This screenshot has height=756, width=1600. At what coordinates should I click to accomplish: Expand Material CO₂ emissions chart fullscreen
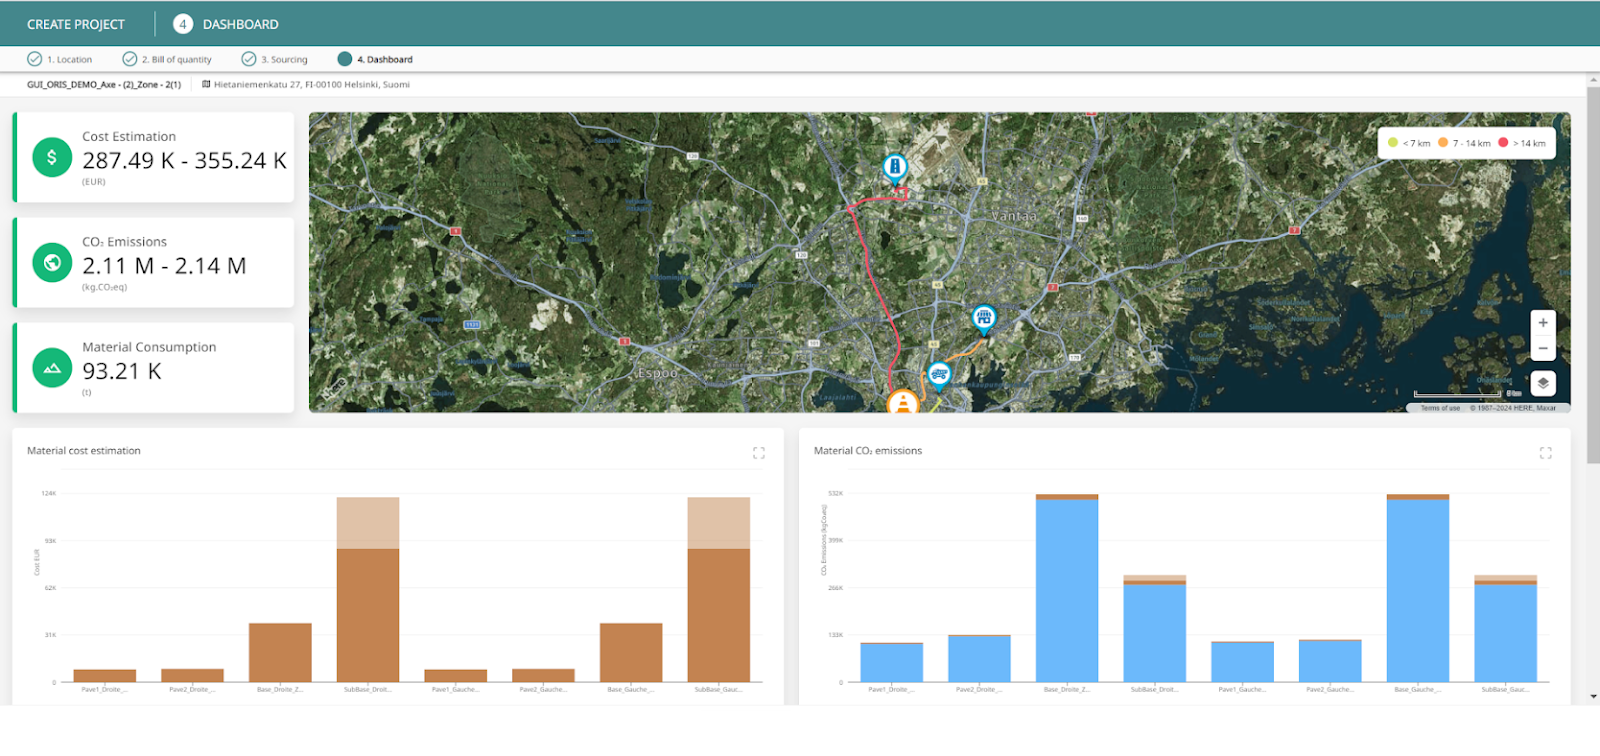pos(1545,453)
